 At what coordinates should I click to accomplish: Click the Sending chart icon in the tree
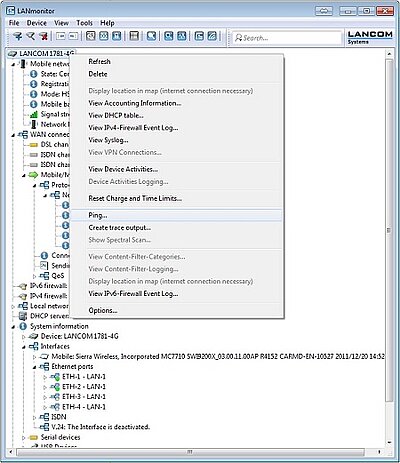pos(44,266)
